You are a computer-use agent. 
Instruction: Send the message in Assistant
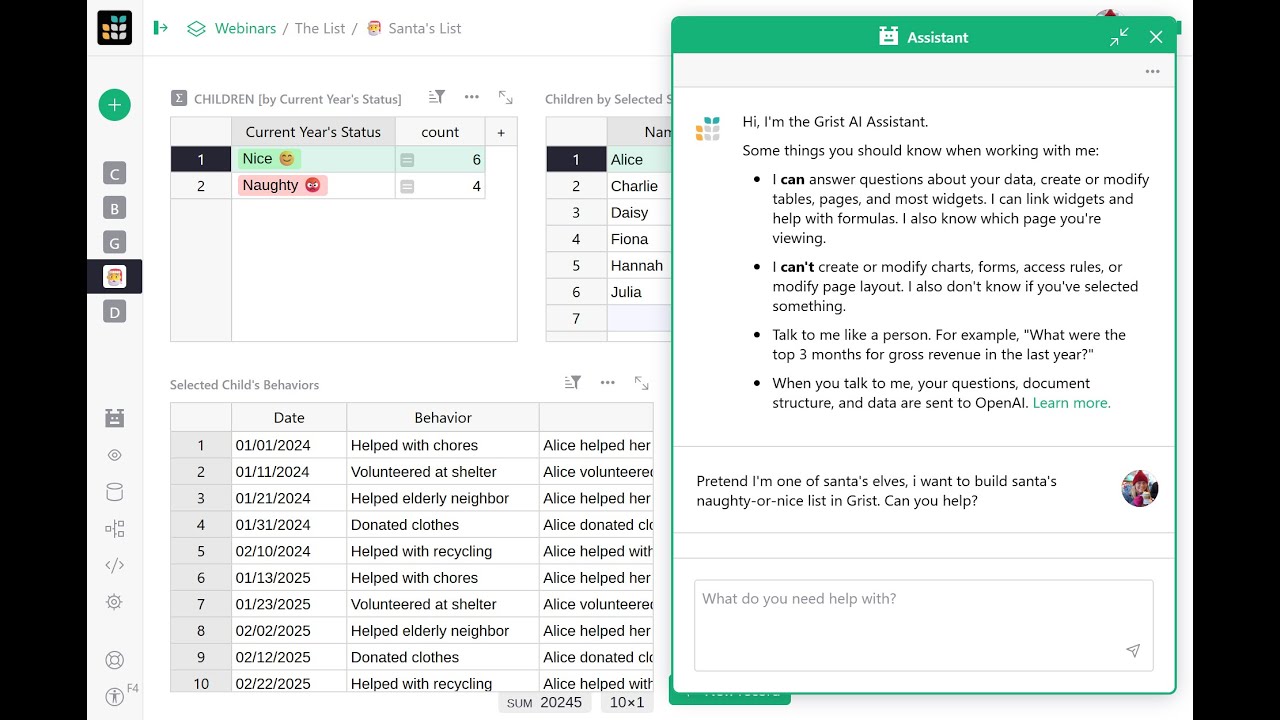coord(1133,650)
